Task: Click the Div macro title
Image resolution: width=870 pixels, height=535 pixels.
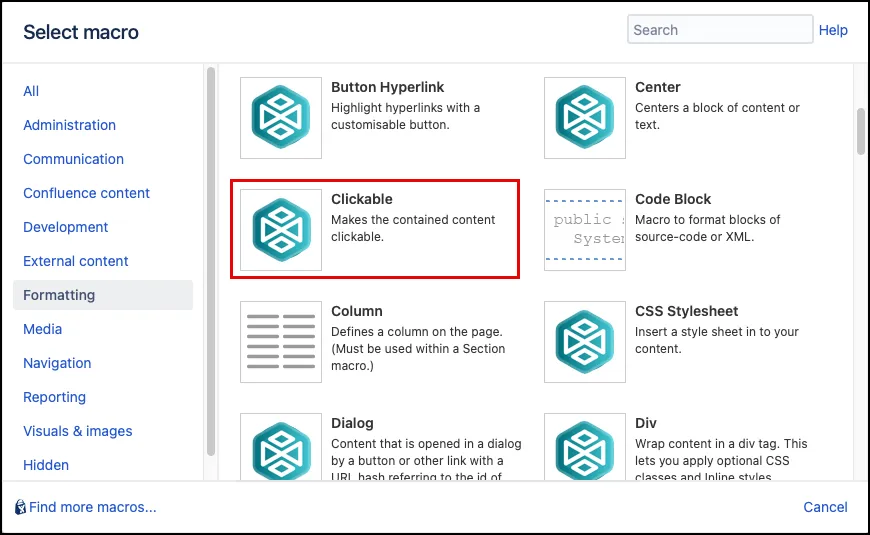Action: [646, 423]
